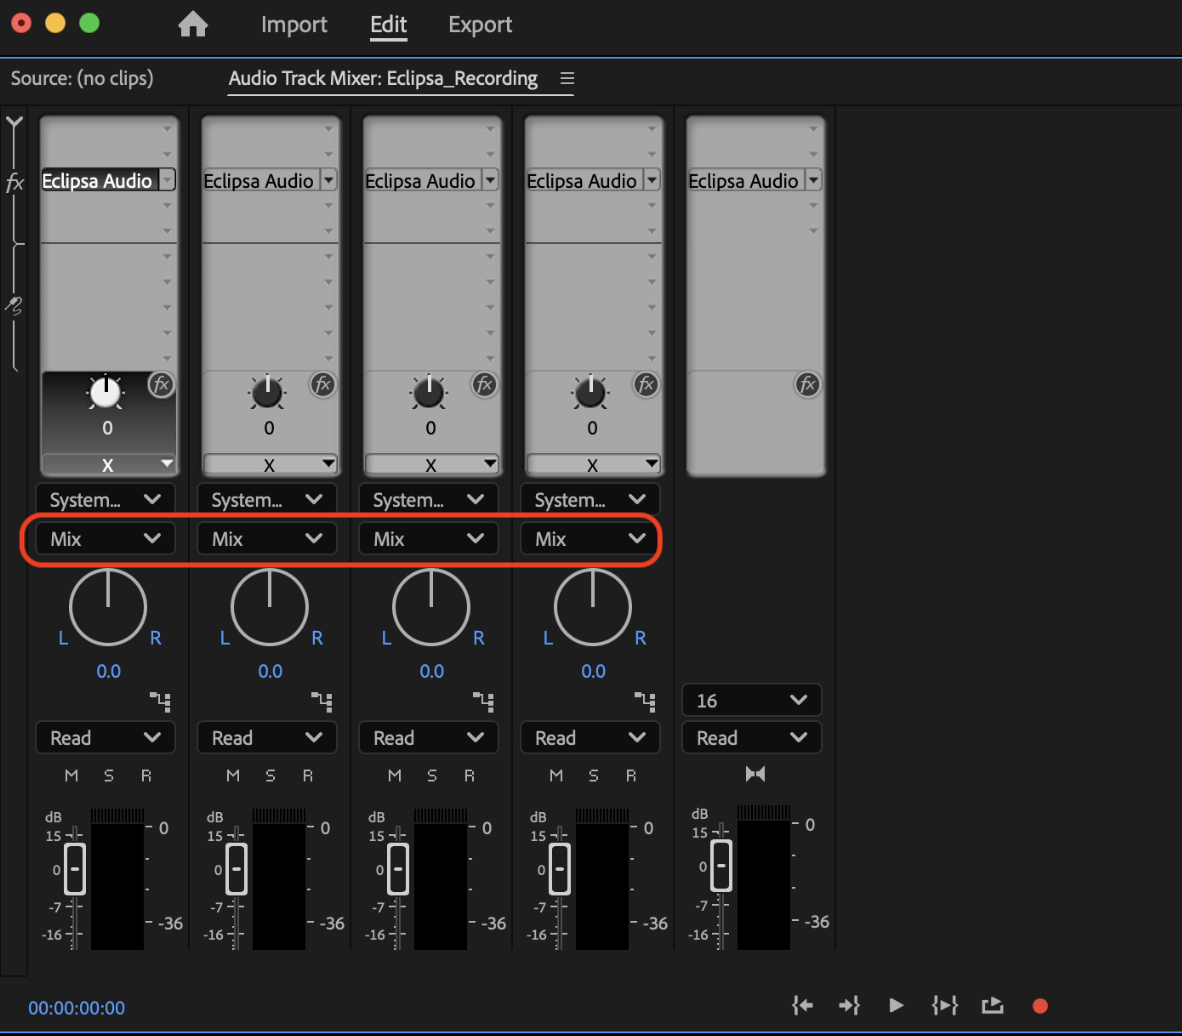
Task: Expand the Read automation mode on fourth track
Action: (x=590, y=738)
